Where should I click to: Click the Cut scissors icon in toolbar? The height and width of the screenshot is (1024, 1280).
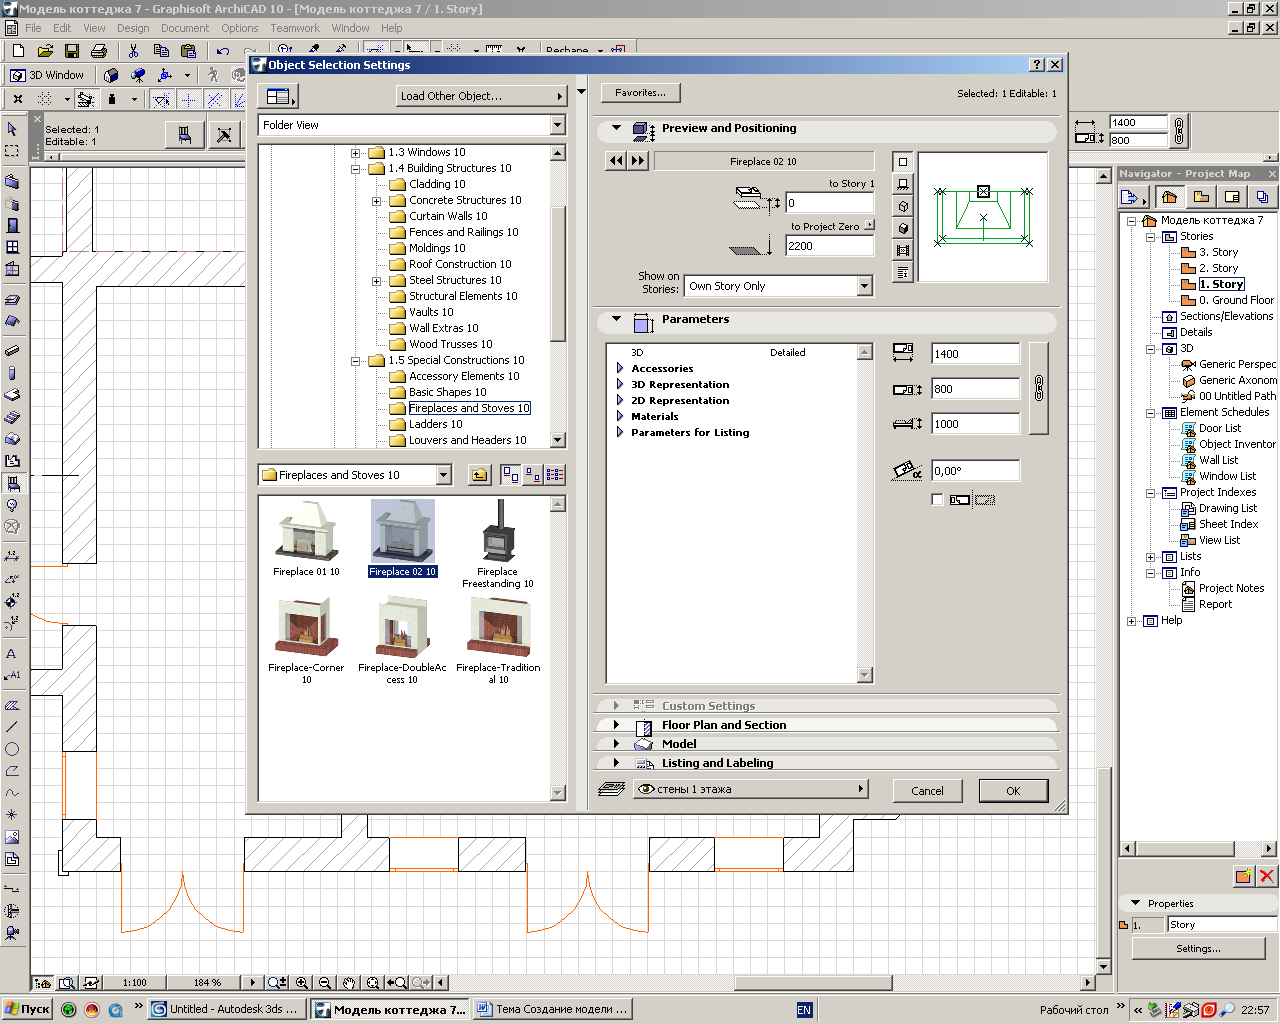[x=133, y=51]
